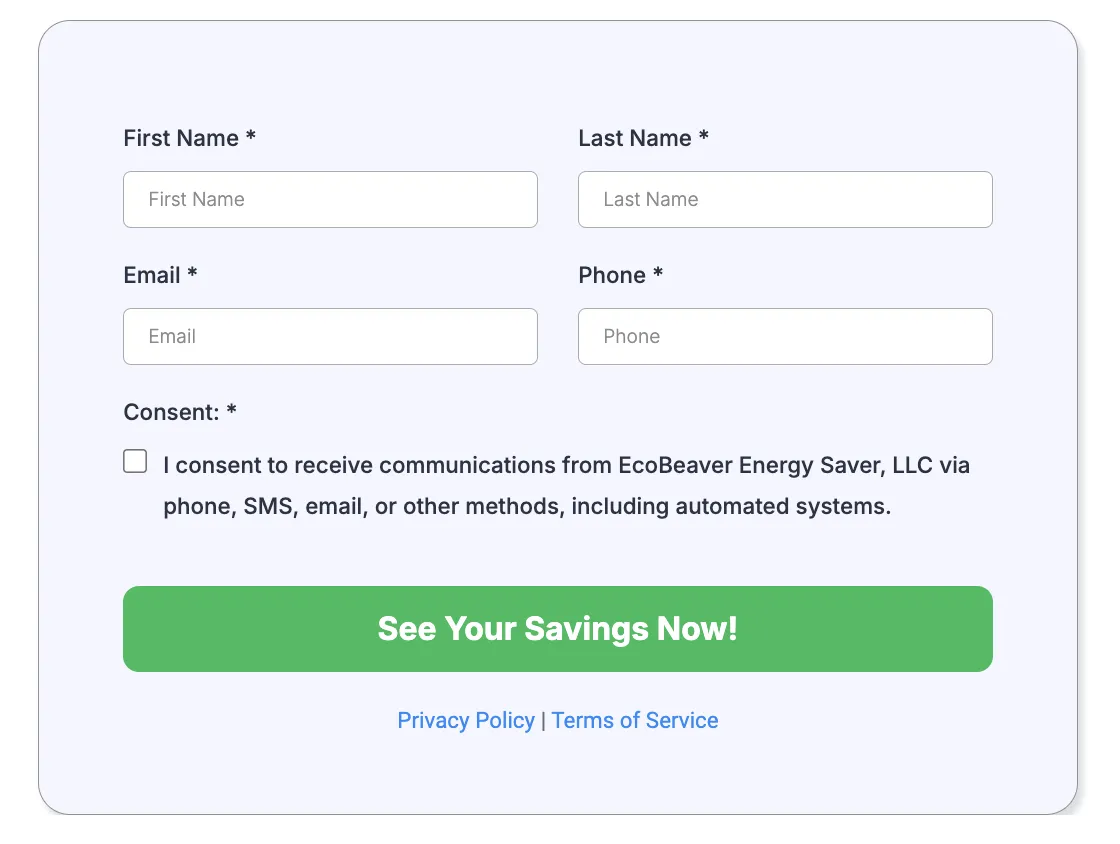Viewport: 1120px width, 844px height.
Task: Click the required asterisk beside Phone
Action: tap(658, 274)
